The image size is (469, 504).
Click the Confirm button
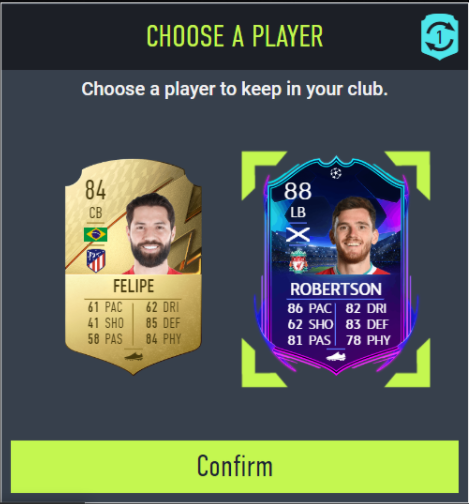(x=235, y=466)
